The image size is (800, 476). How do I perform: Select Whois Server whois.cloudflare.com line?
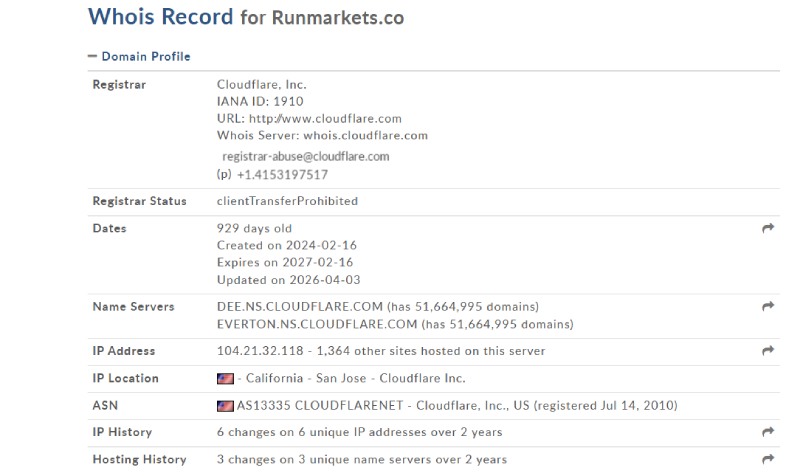[322, 135]
